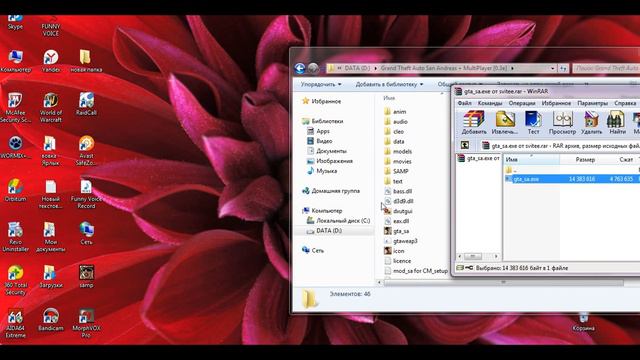This screenshot has height=360, width=640.
Task: Go up one level in WinRAR
Action: pos(464,145)
